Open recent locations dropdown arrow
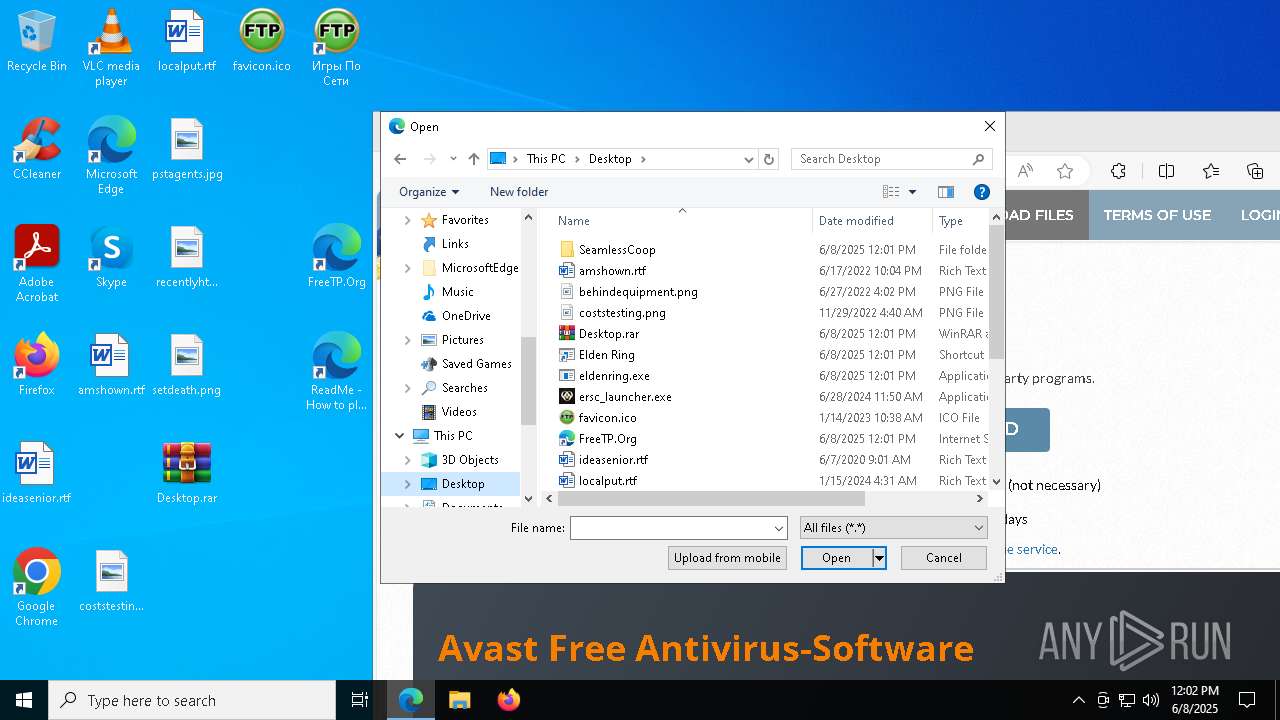 (453, 159)
